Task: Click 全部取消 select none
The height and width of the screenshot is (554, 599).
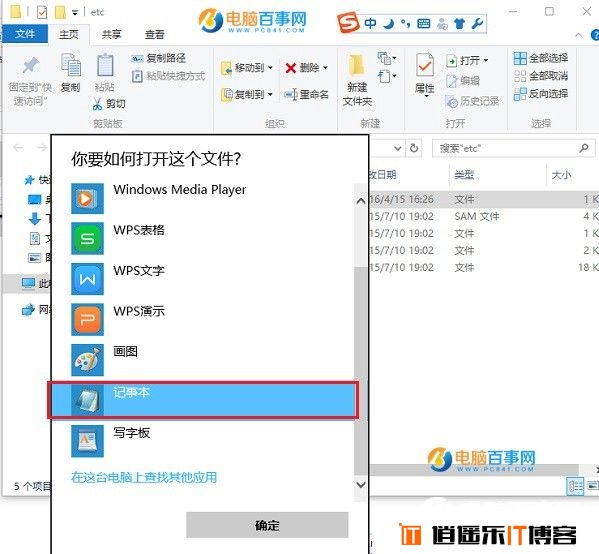Action: (541, 76)
